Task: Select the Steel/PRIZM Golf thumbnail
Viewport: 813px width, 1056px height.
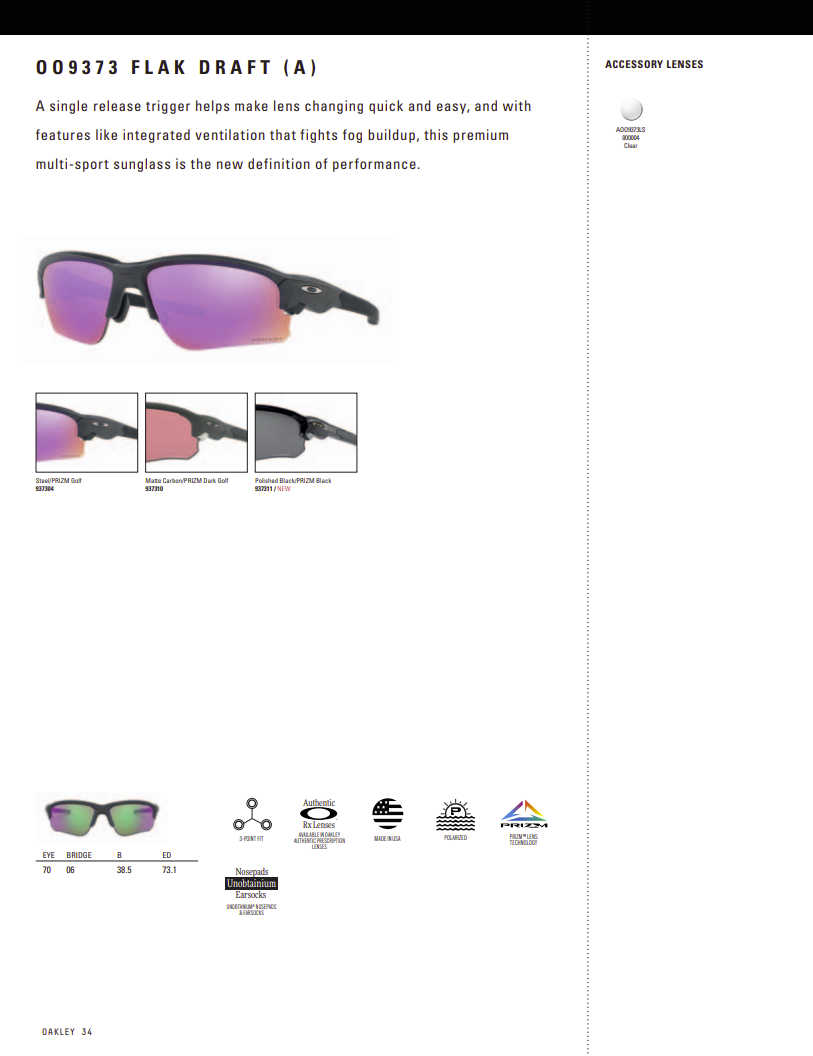Action: click(x=87, y=432)
